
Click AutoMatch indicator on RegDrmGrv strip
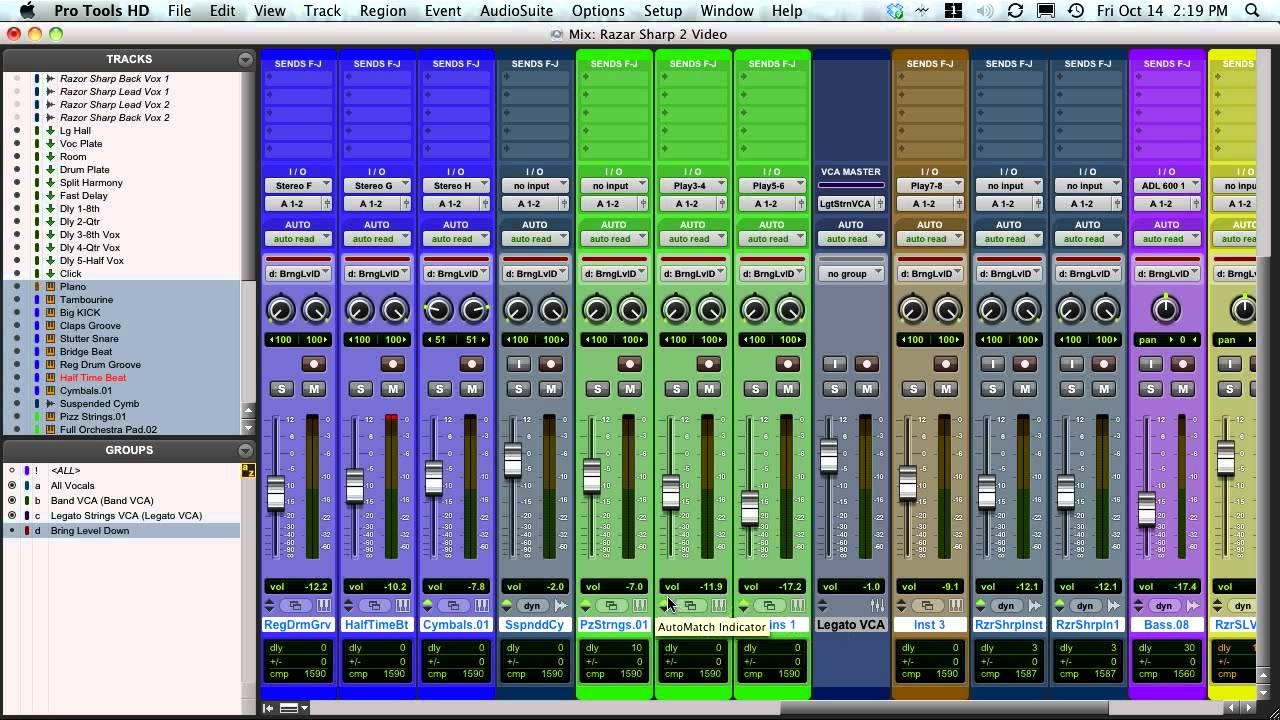(x=269, y=606)
